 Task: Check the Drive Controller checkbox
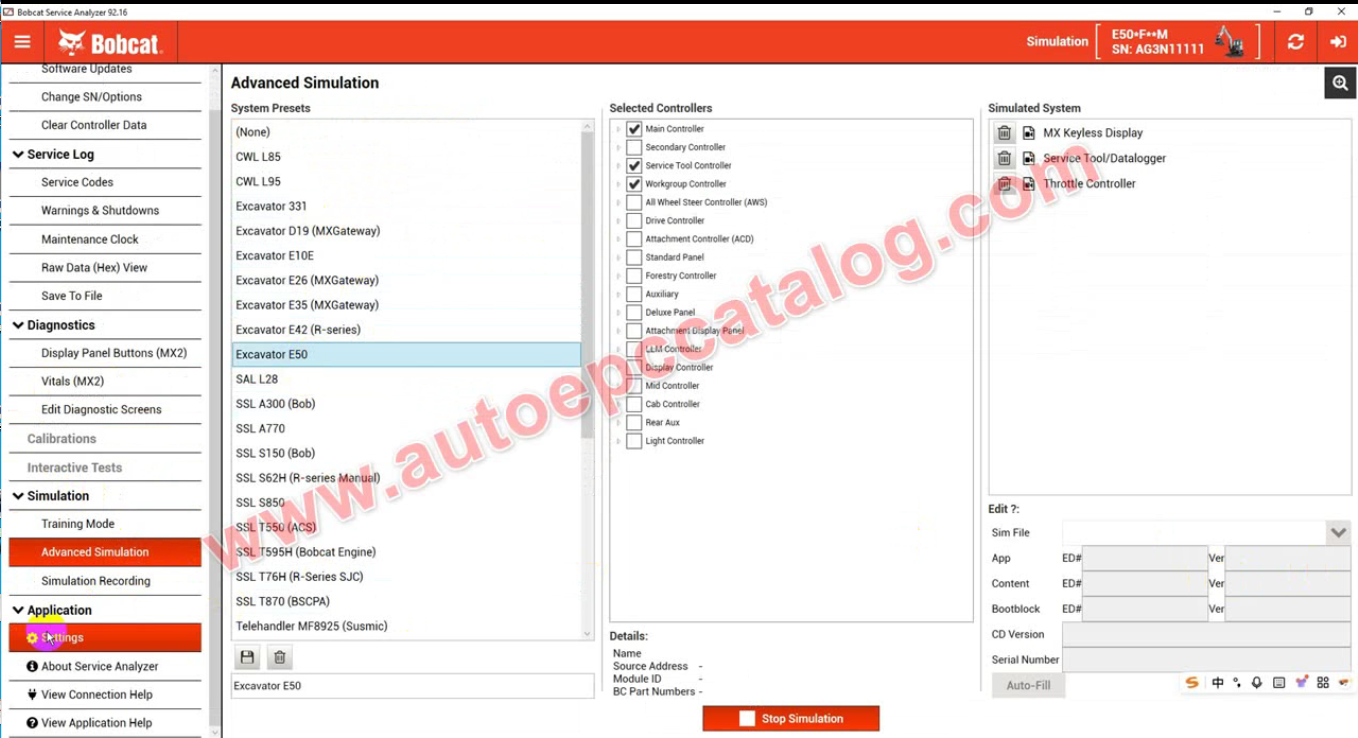(x=634, y=221)
